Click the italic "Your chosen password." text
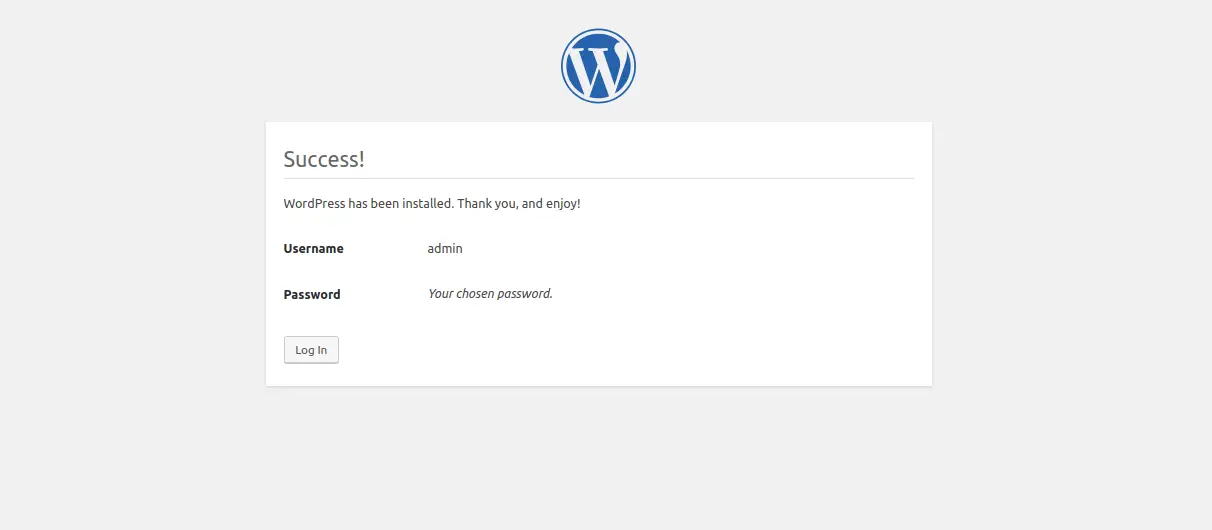1212x530 pixels. click(490, 294)
